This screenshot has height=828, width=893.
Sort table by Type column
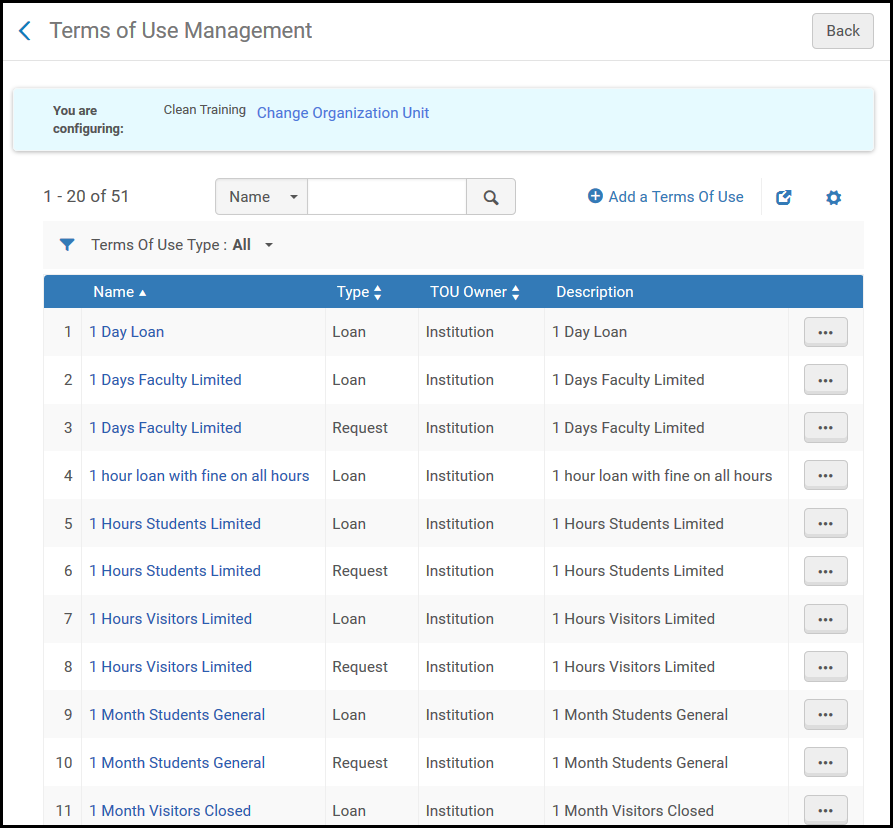point(359,292)
